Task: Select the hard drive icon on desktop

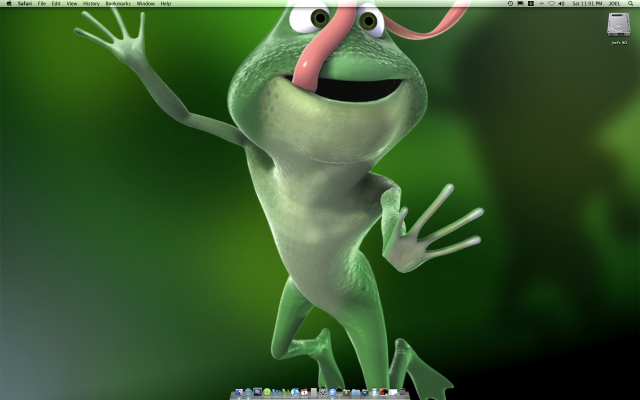Action: pos(619,24)
